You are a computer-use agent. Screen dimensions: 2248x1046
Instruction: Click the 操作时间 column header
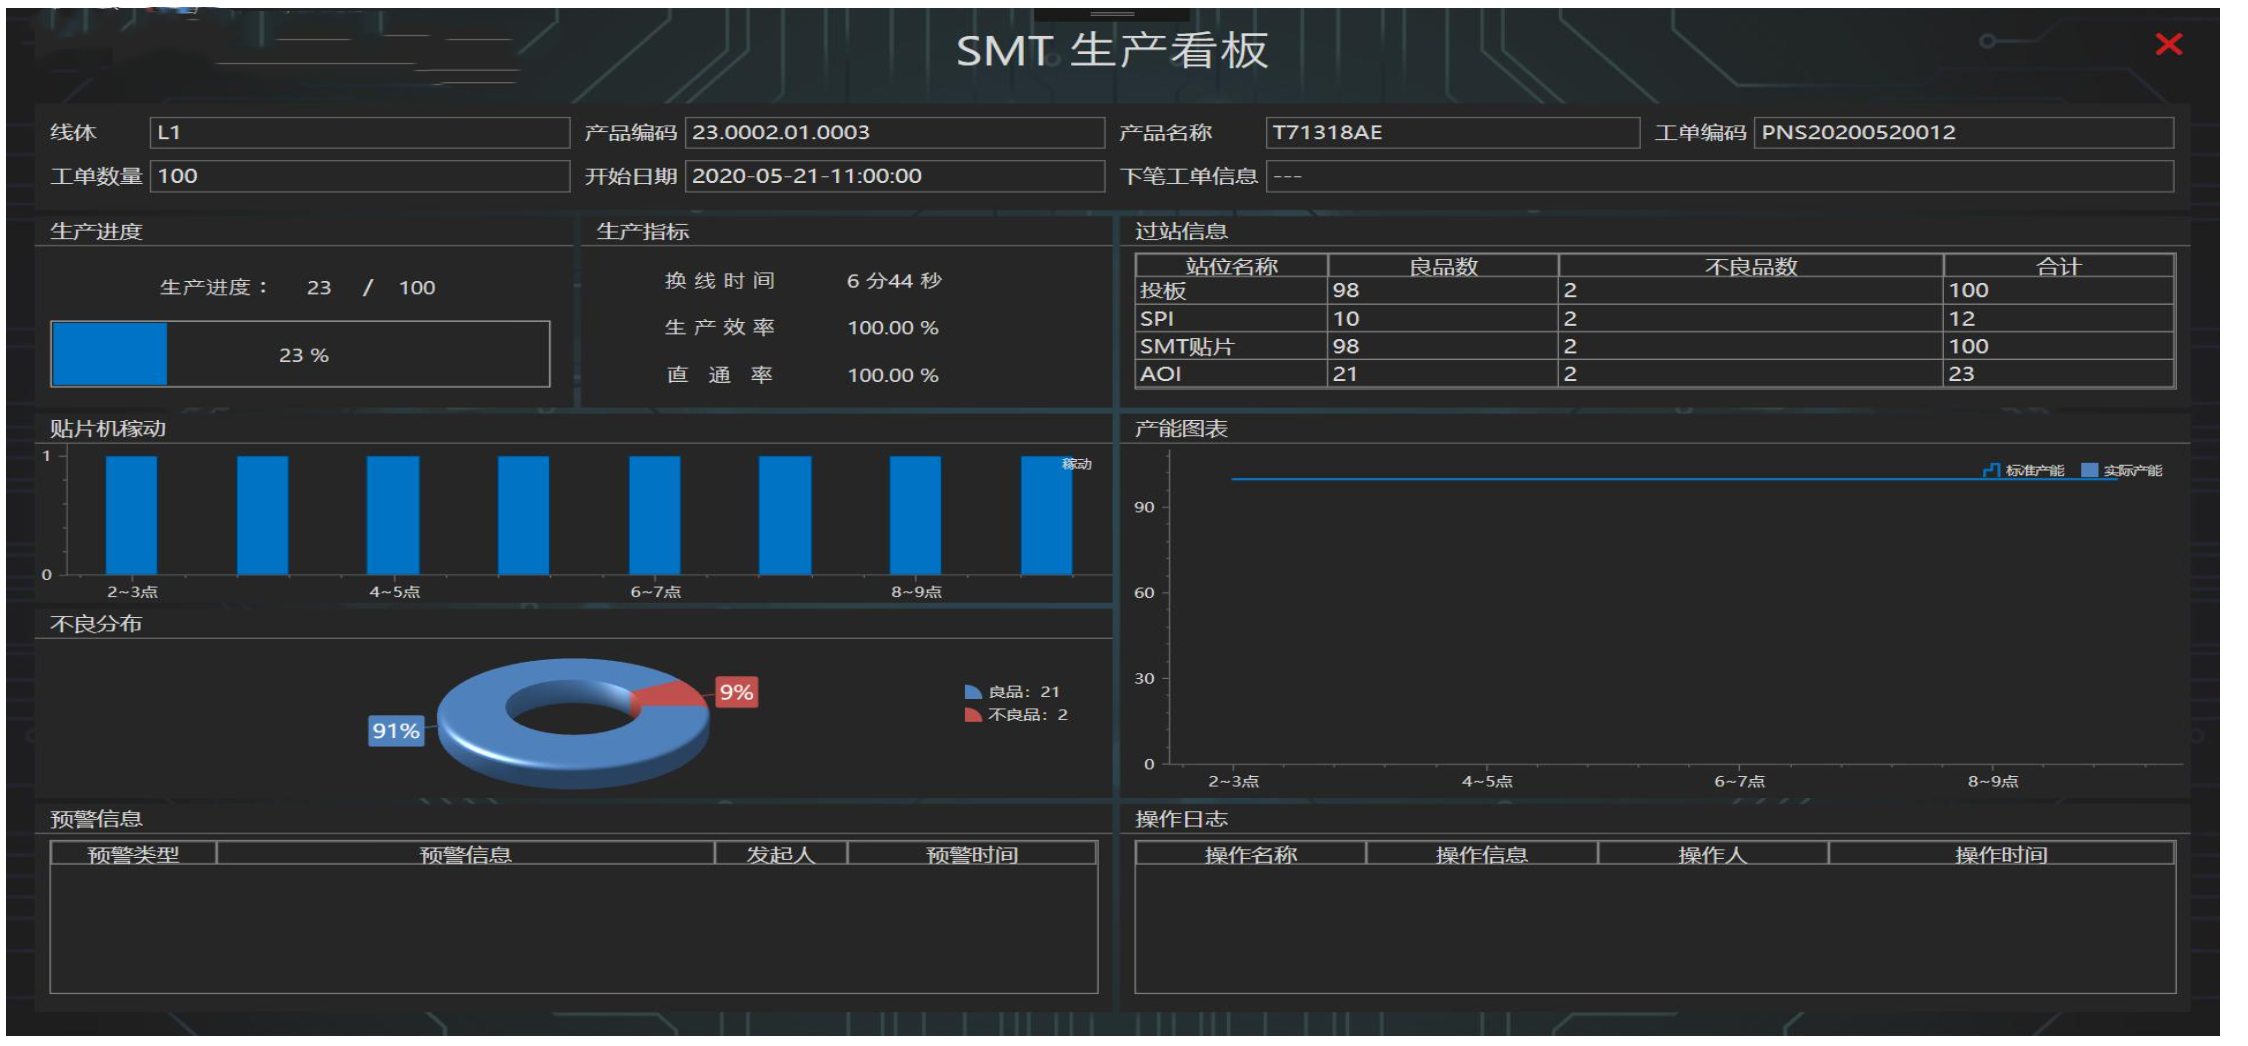pos(2001,854)
